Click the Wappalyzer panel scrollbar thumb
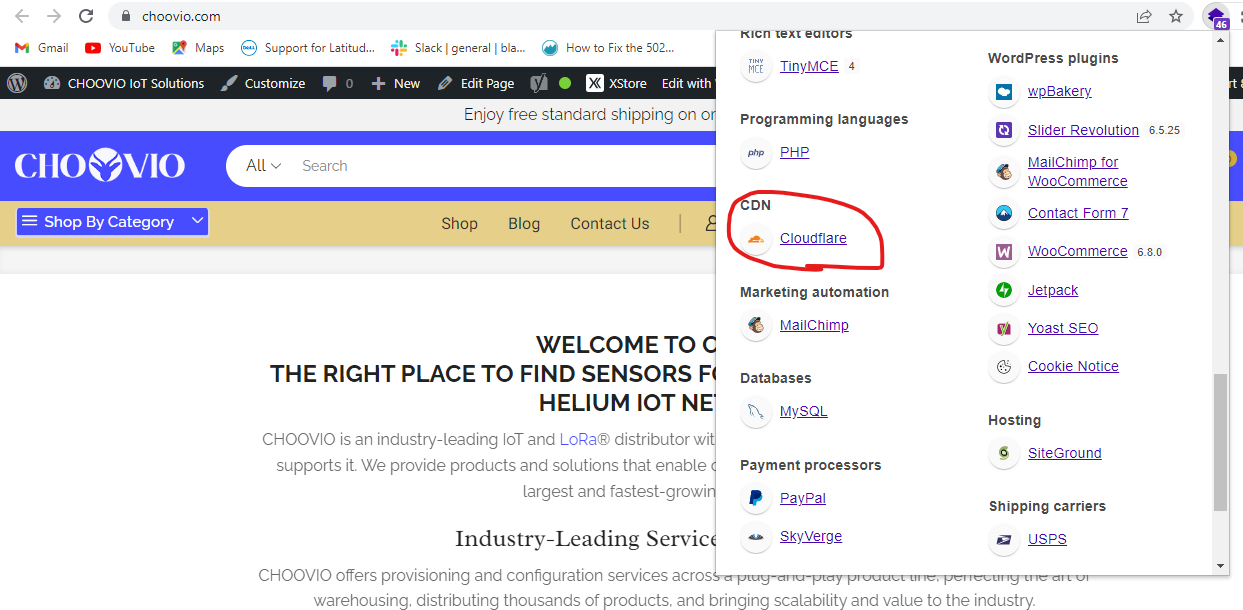The height and width of the screenshot is (610, 1243). pyautogui.click(x=1219, y=442)
